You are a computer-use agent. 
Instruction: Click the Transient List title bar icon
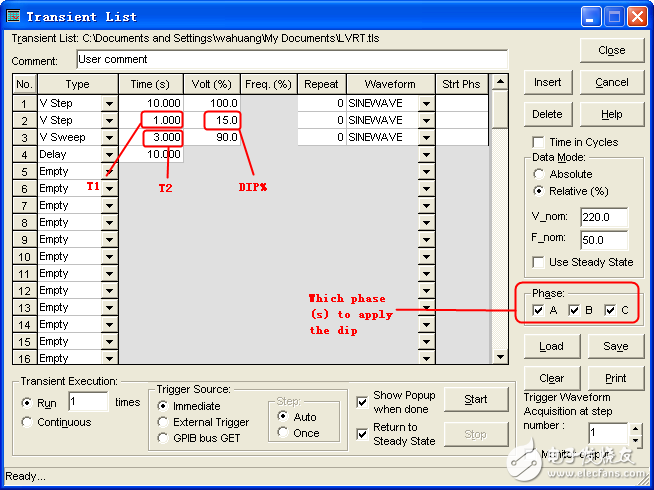[14, 16]
